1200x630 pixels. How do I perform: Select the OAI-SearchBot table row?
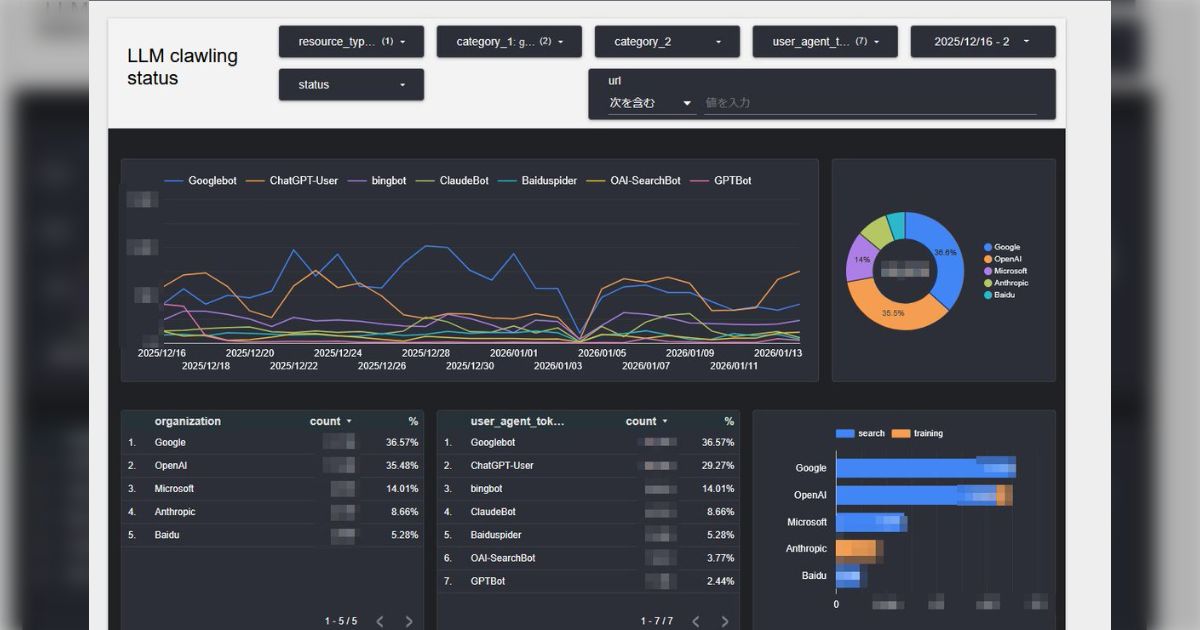(588, 558)
